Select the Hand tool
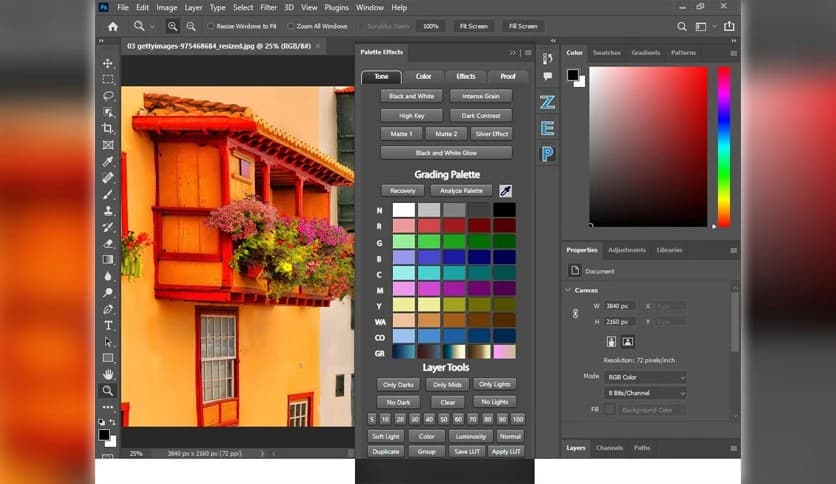The height and width of the screenshot is (484, 836). [x=108, y=374]
